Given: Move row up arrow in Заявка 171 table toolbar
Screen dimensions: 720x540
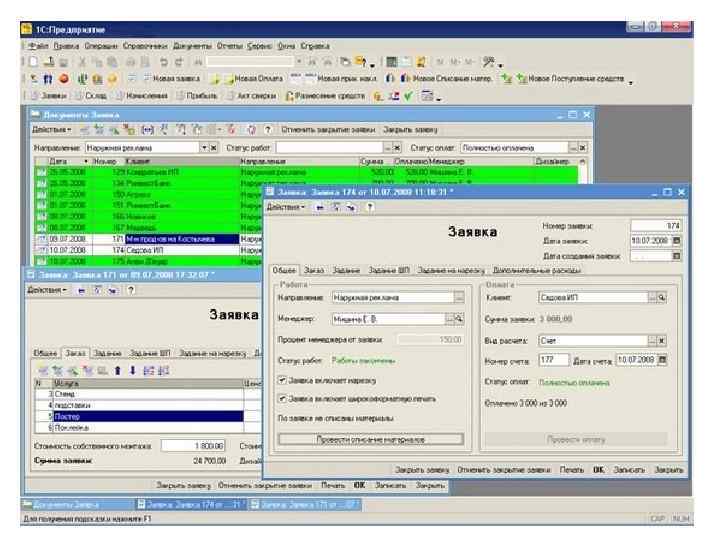Looking at the screenshot, I should [118, 370].
